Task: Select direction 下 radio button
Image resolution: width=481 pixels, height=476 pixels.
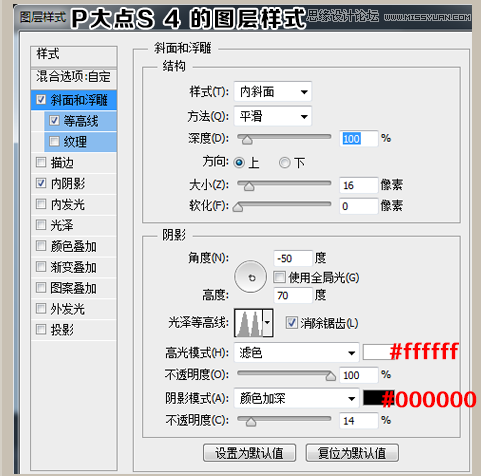Action: [x=284, y=163]
